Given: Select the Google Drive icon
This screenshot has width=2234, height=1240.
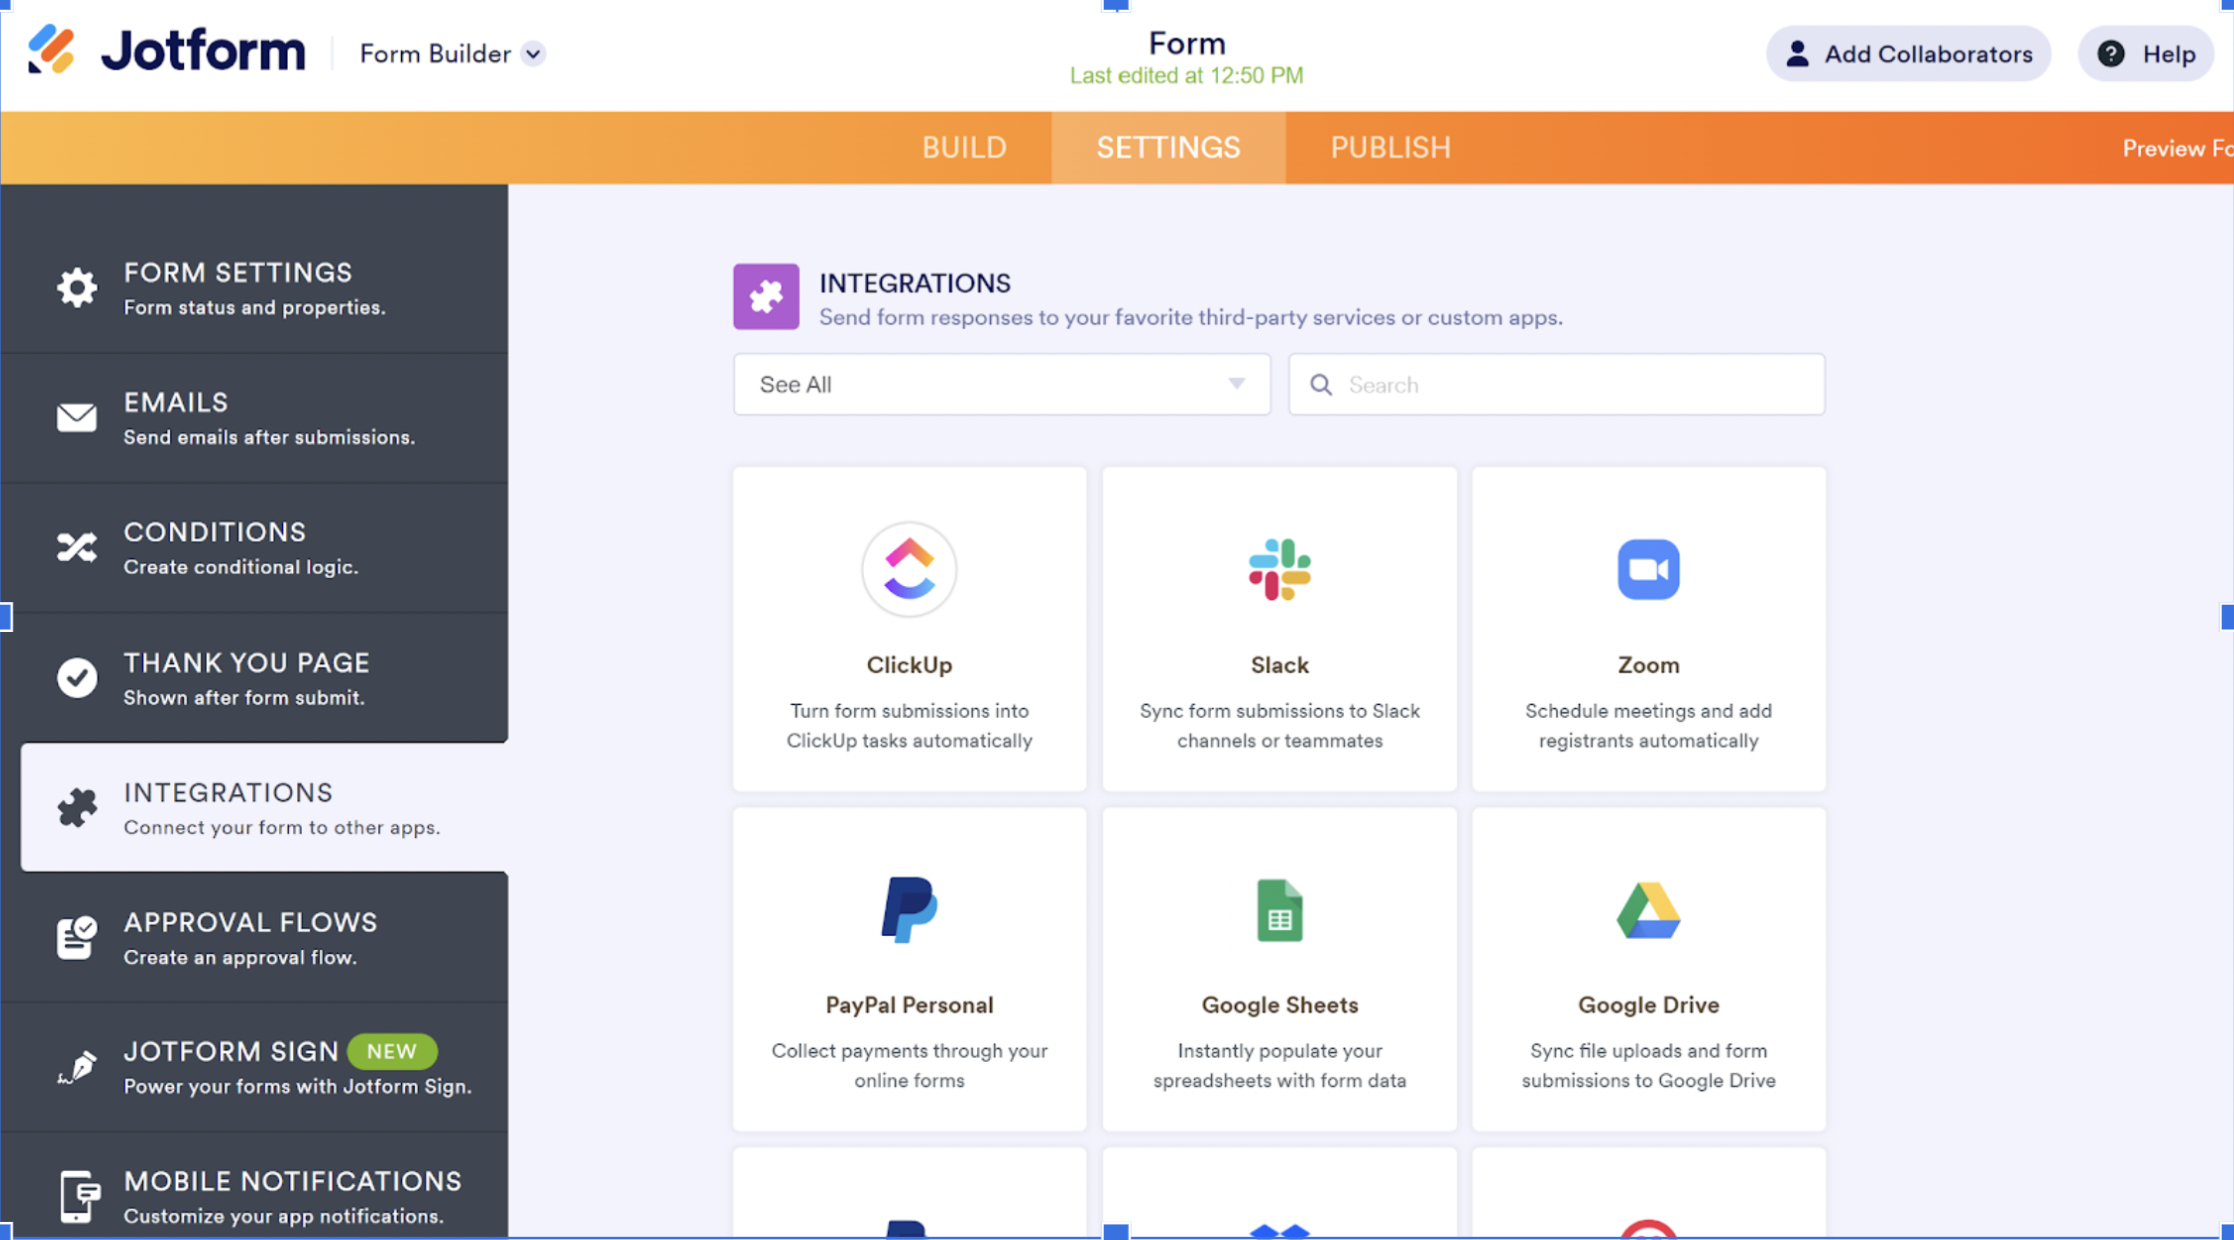Looking at the screenshot, I should coord(1648,910).
